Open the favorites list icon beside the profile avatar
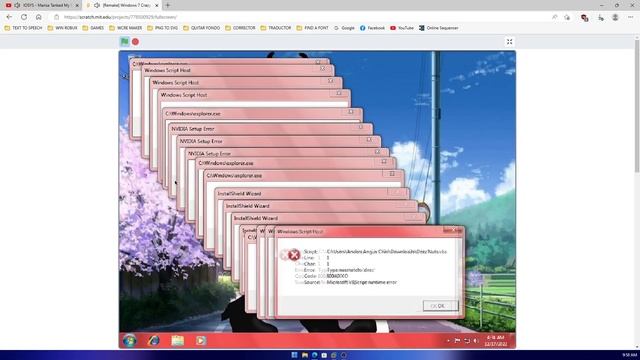 (601, 18)
